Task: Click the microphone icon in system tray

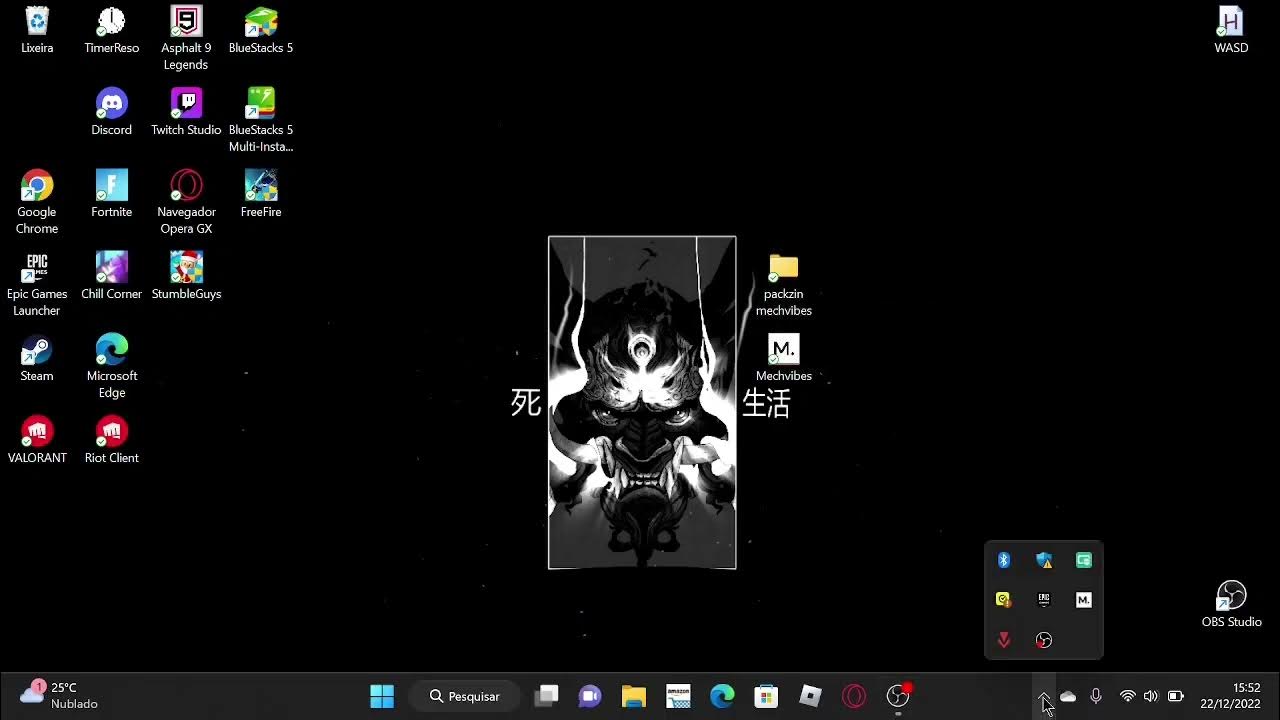Action: tap(1096, 696)
